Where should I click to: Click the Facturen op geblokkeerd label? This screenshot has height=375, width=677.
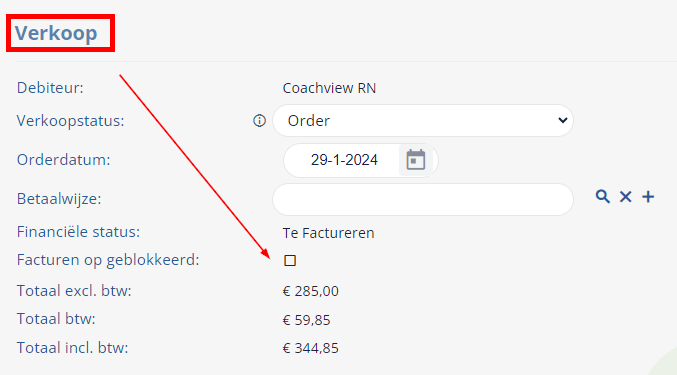(108, 260)
